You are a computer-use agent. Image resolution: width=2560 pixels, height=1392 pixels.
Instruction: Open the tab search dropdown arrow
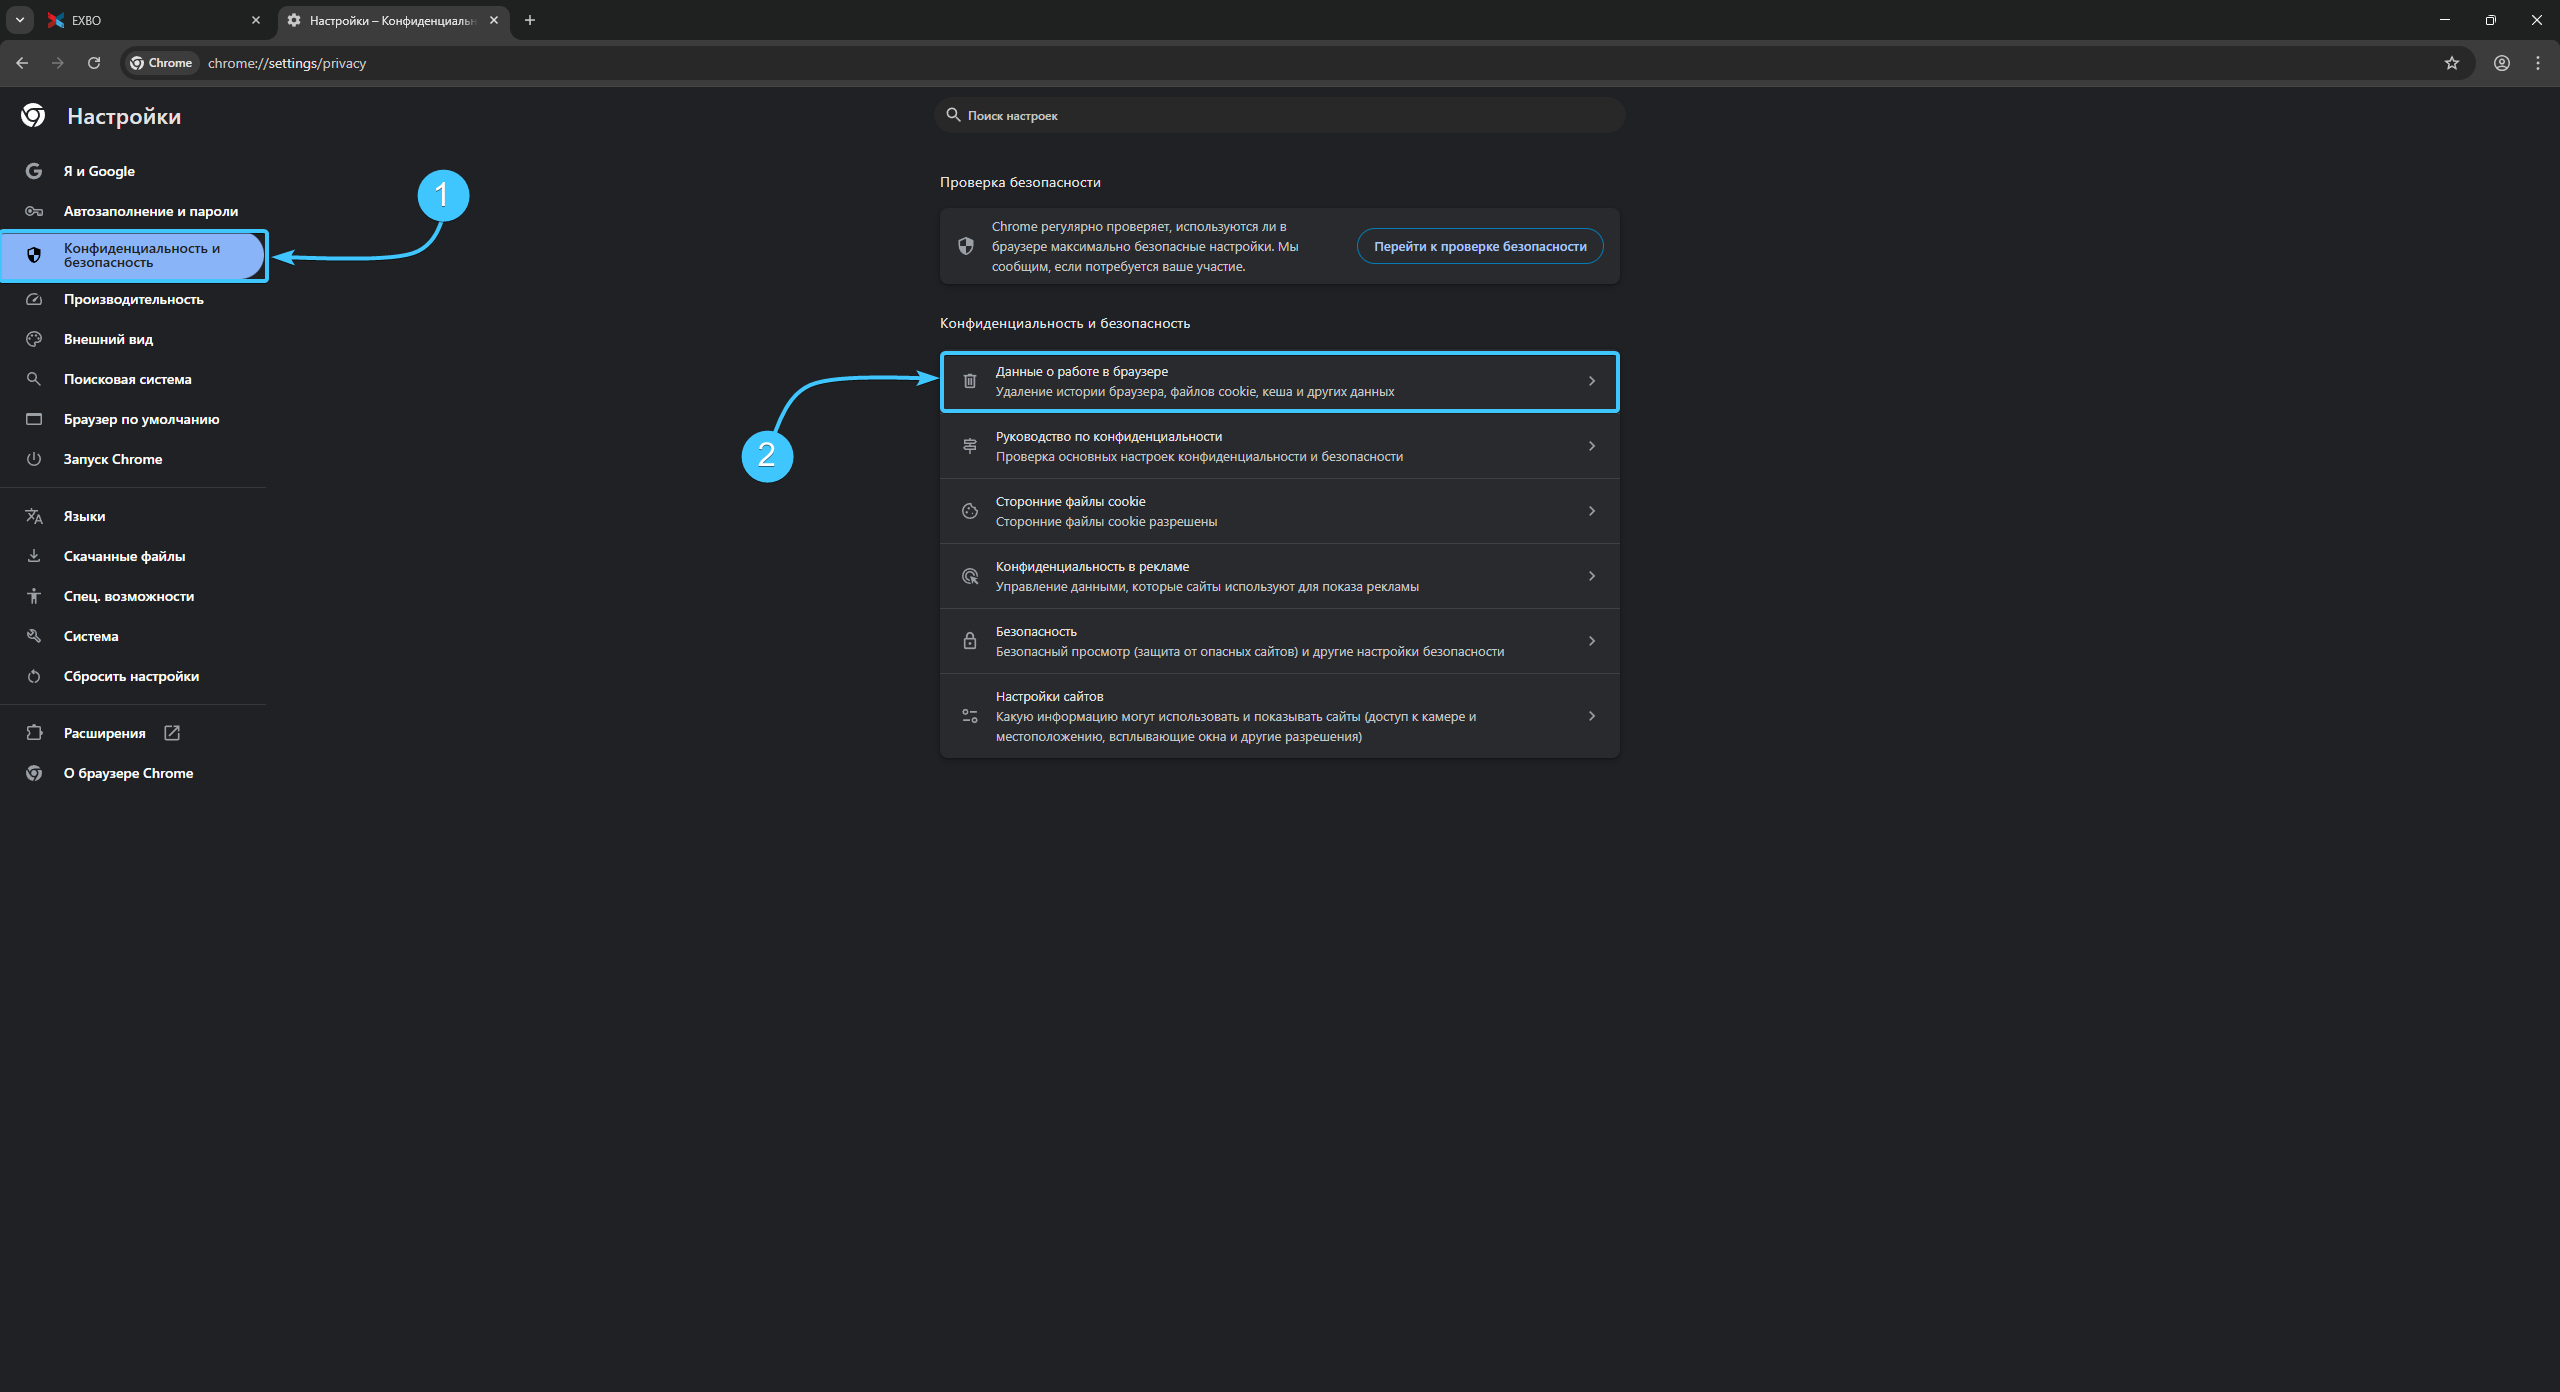pyautogui.click(x=20, y=20)
